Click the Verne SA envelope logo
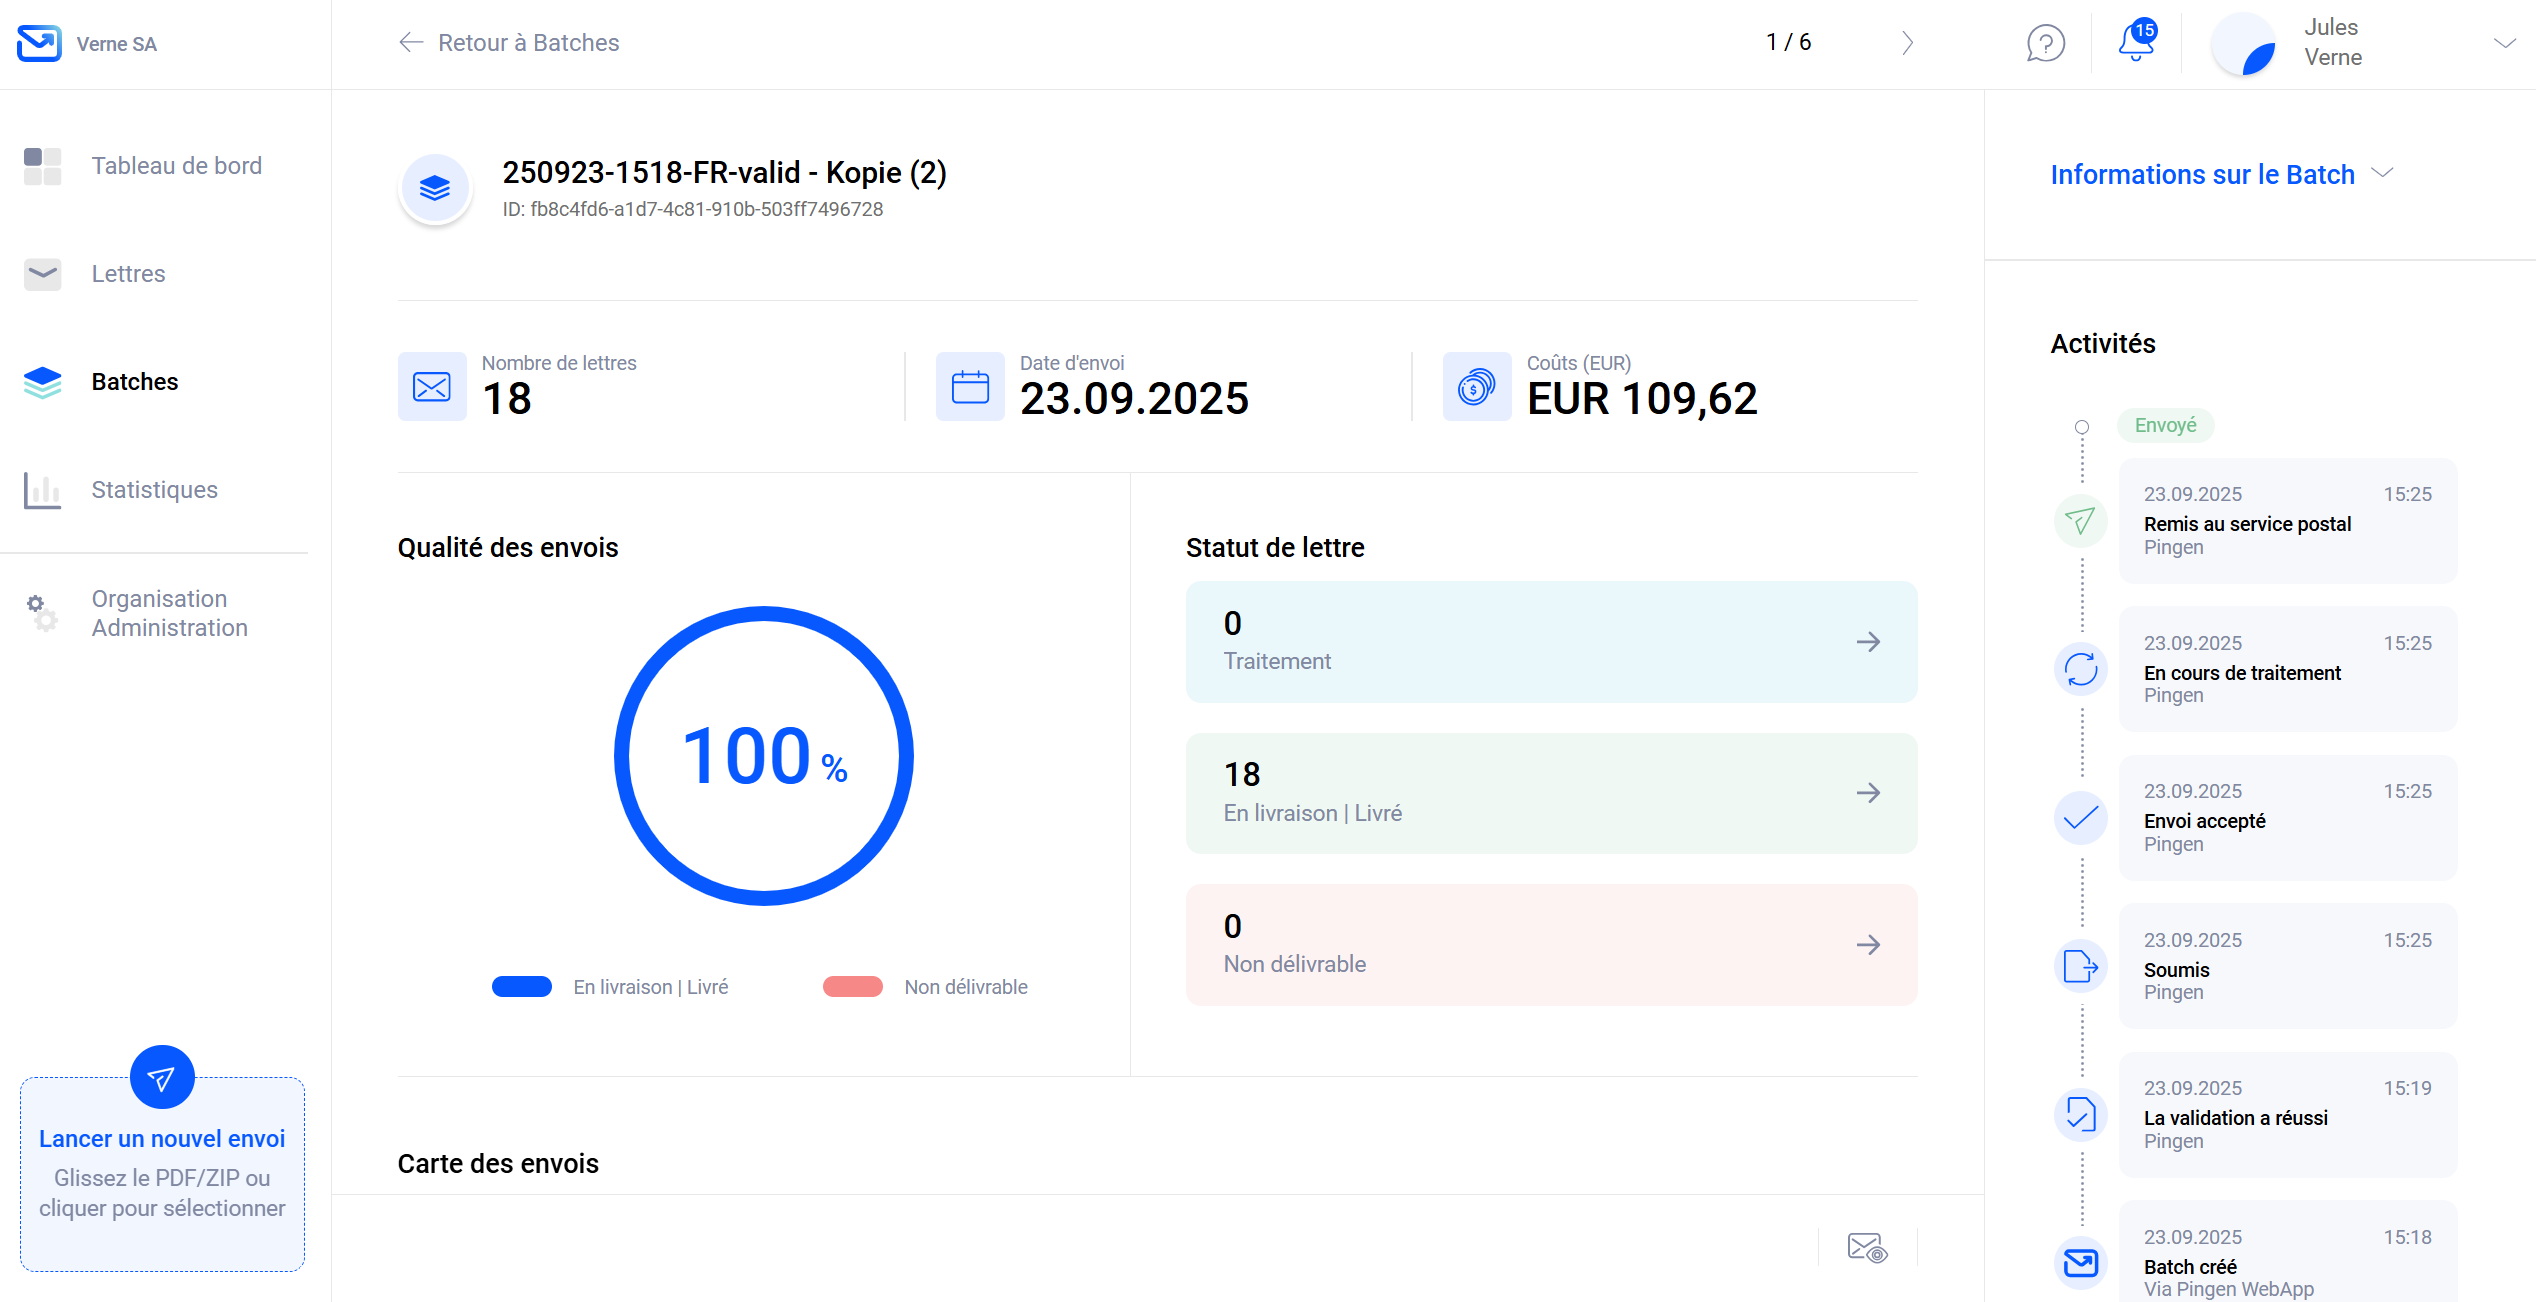2536x1302 pixels. click(39, 43)
